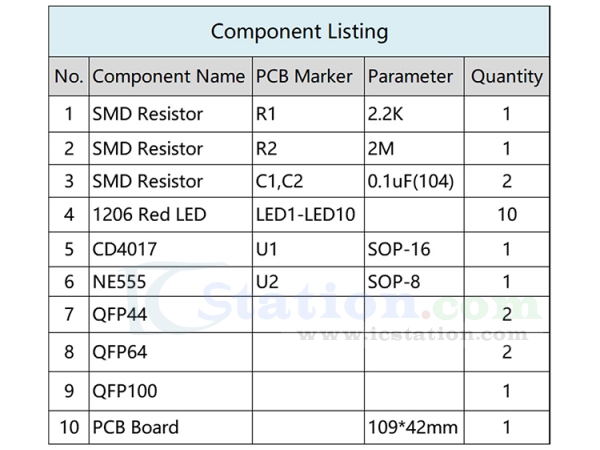Image resolution: width=600 pixels, height=450 pixels.
Task: Select the QFP44 component cell
Action: point(119,316)
